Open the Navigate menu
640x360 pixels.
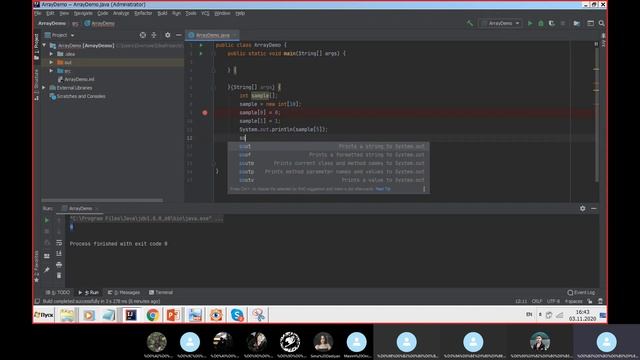(83, 13)
